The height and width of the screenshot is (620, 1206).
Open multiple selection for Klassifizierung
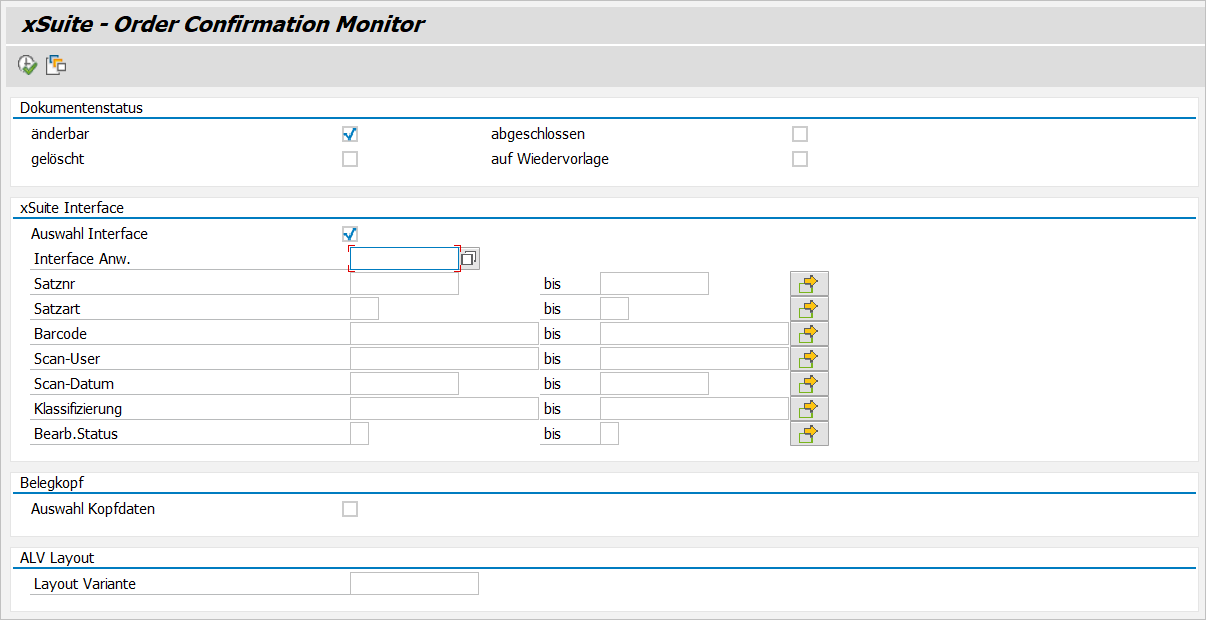(808, 408)
